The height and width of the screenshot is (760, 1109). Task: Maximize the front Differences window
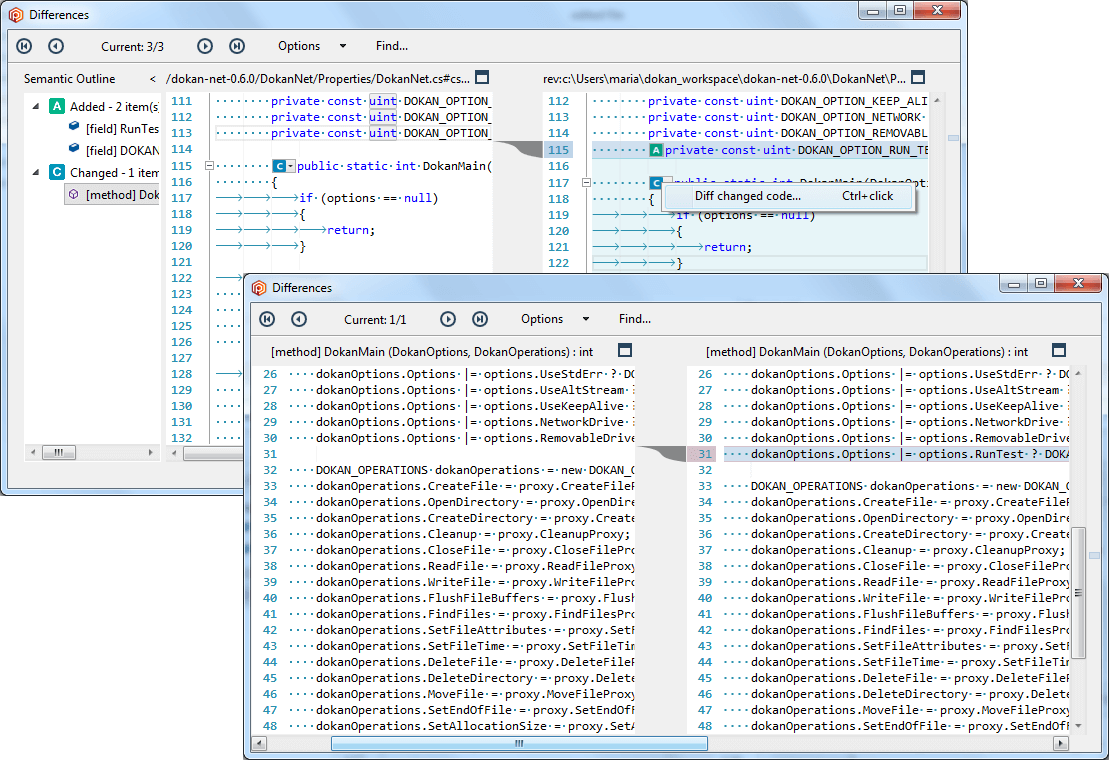click(1040, 283)
